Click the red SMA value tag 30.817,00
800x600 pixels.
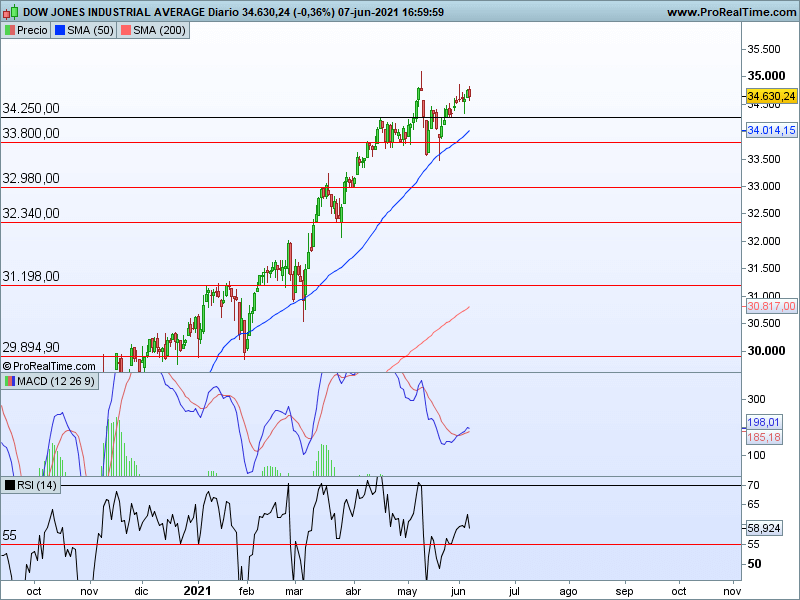click(771, 306)
